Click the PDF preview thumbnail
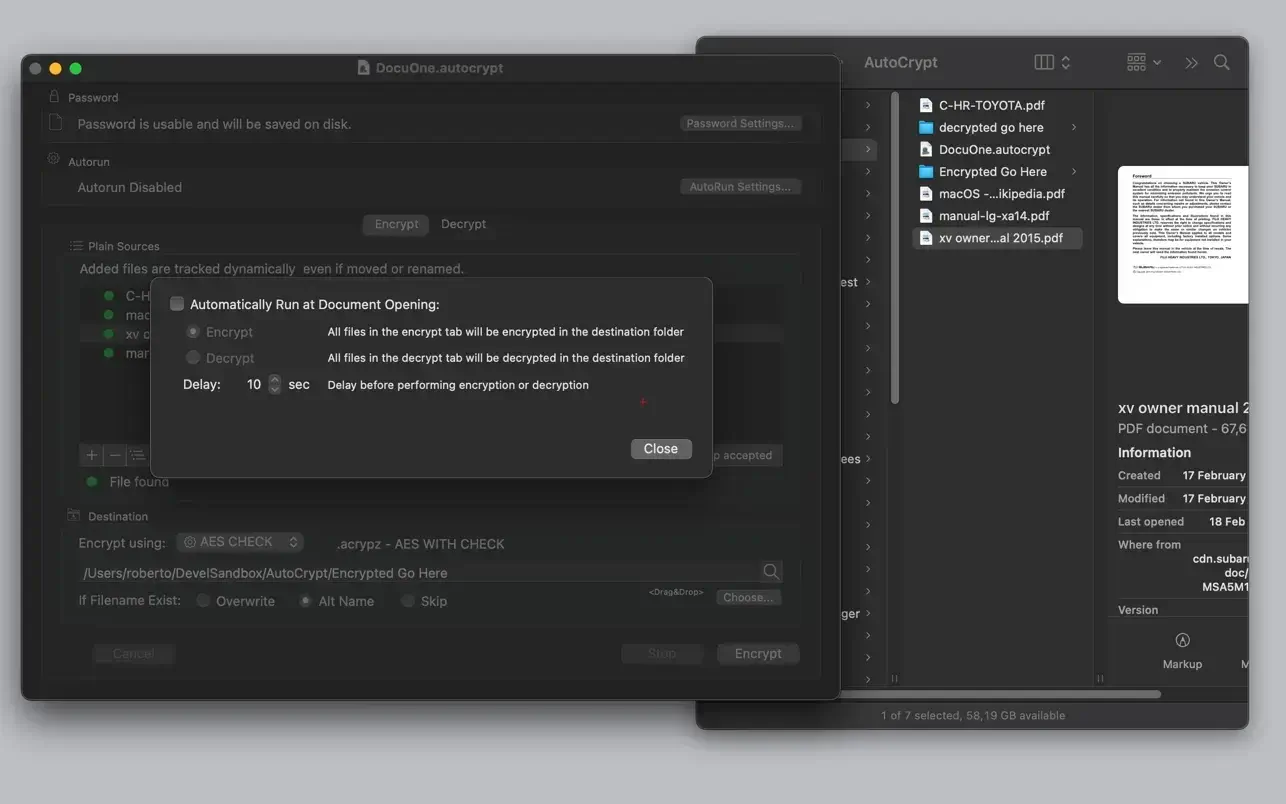1286x804 pixels. click(1182, 234)
